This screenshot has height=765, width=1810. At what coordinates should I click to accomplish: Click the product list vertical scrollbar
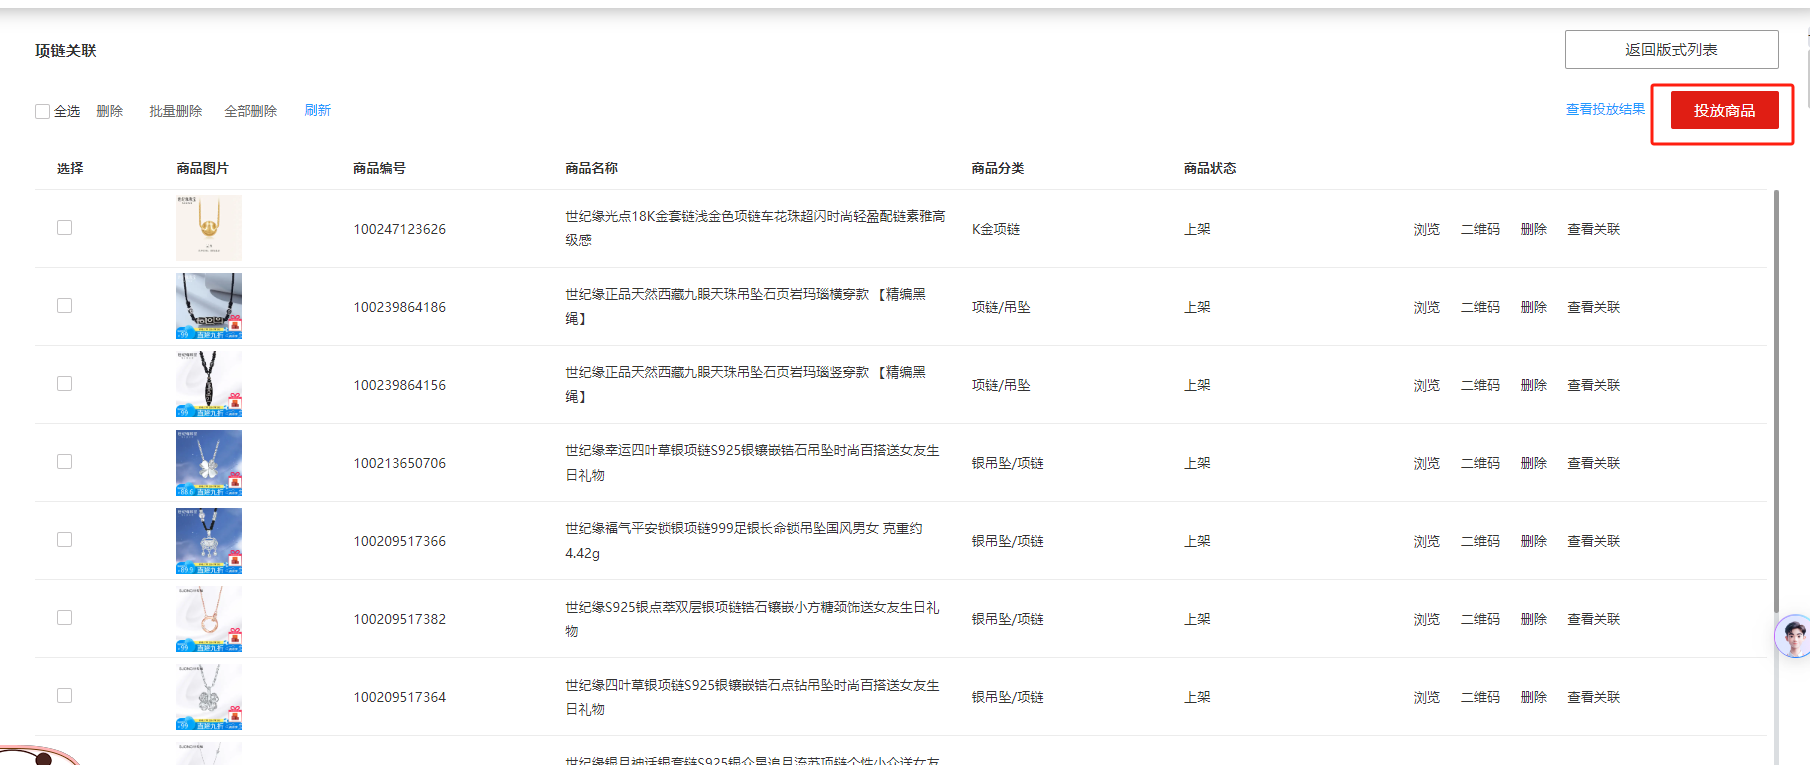(x=1776, y=400)
